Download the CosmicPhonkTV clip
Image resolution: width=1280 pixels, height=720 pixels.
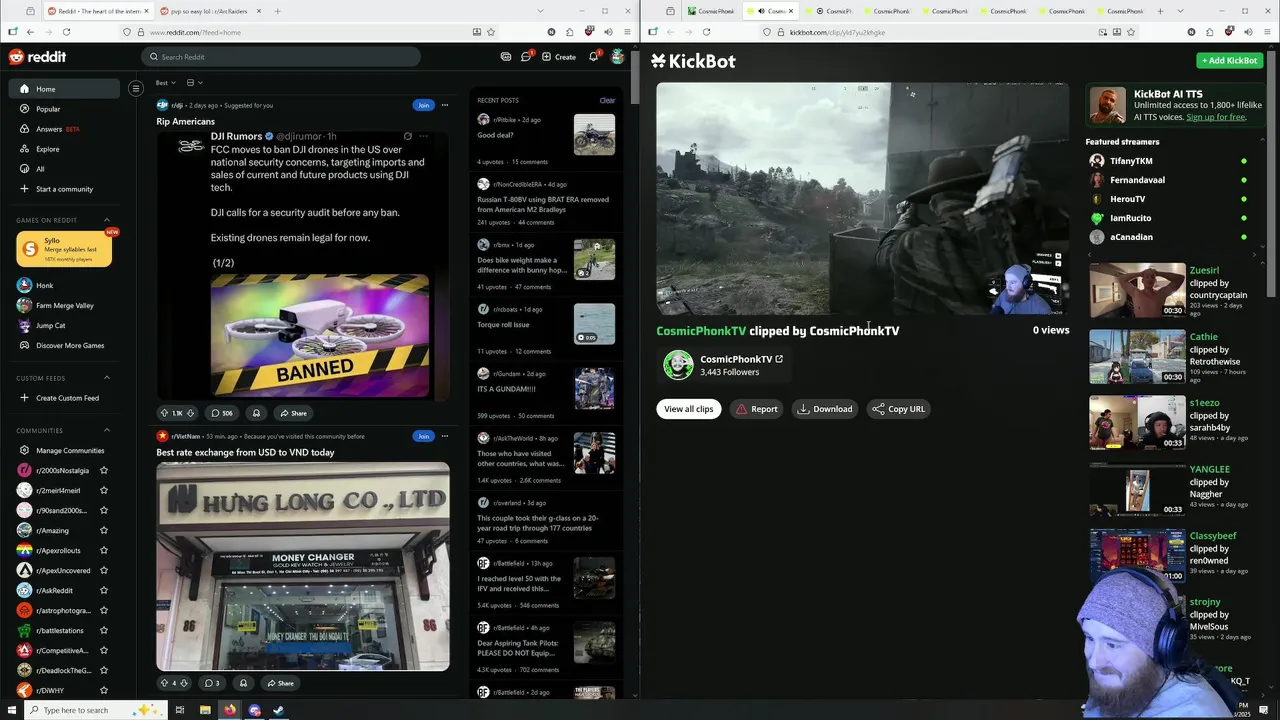pyautogui.click(x=825, y=409)
